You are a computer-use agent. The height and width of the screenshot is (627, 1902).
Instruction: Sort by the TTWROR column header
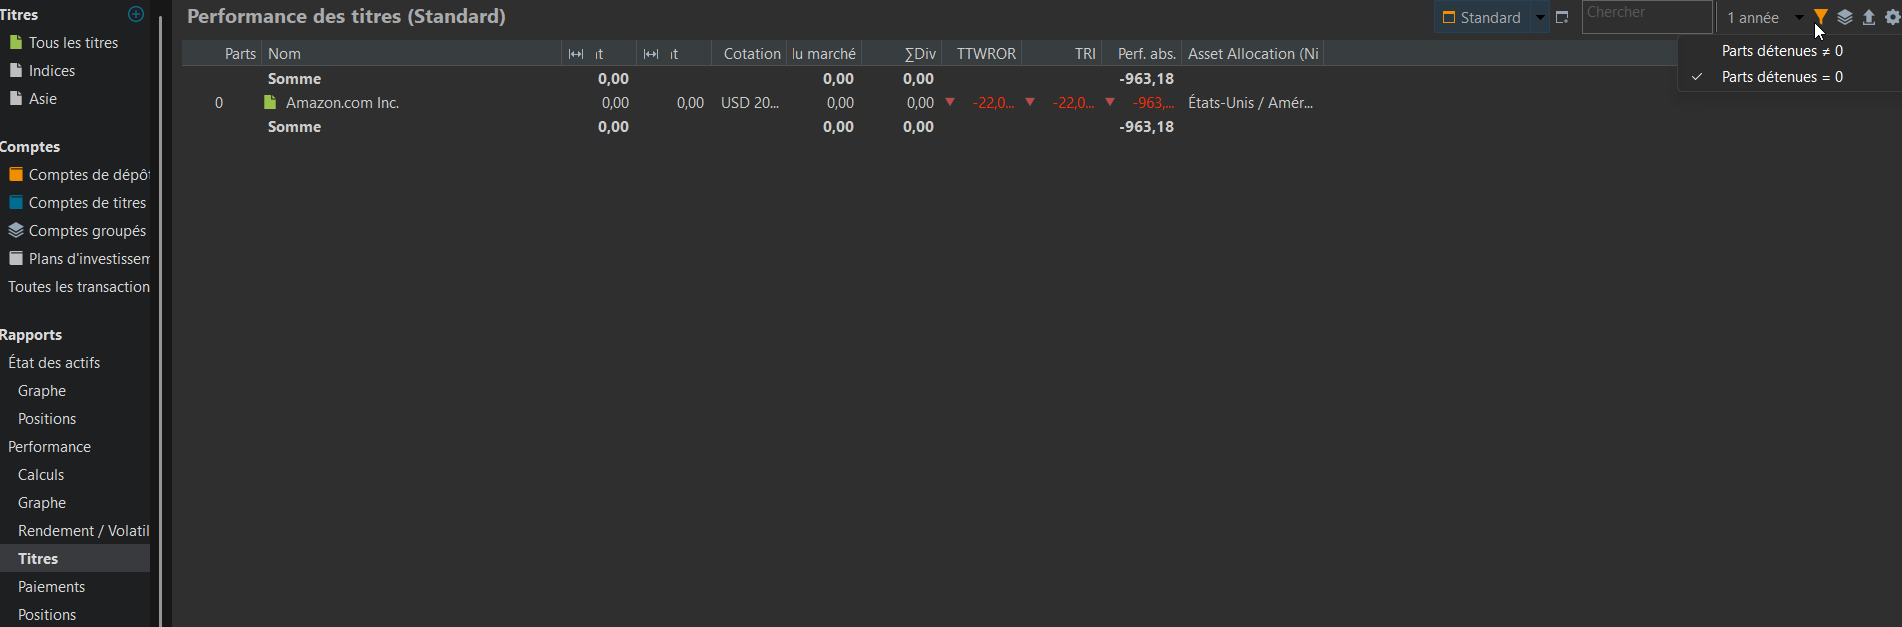coord(985,54)
